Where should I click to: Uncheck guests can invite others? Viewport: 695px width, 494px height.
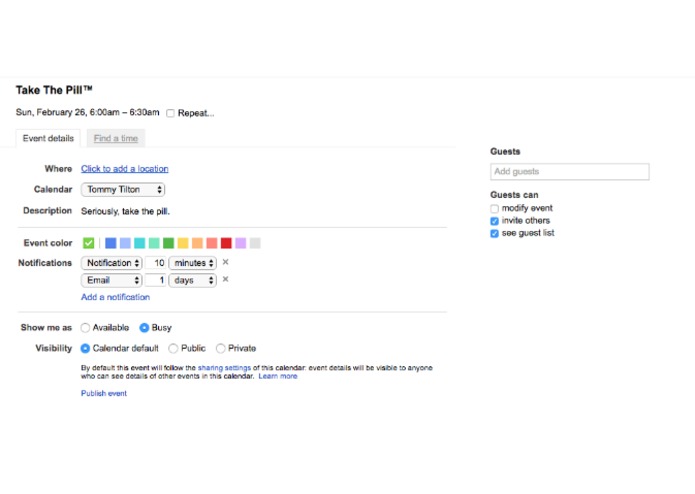(495, 221)
